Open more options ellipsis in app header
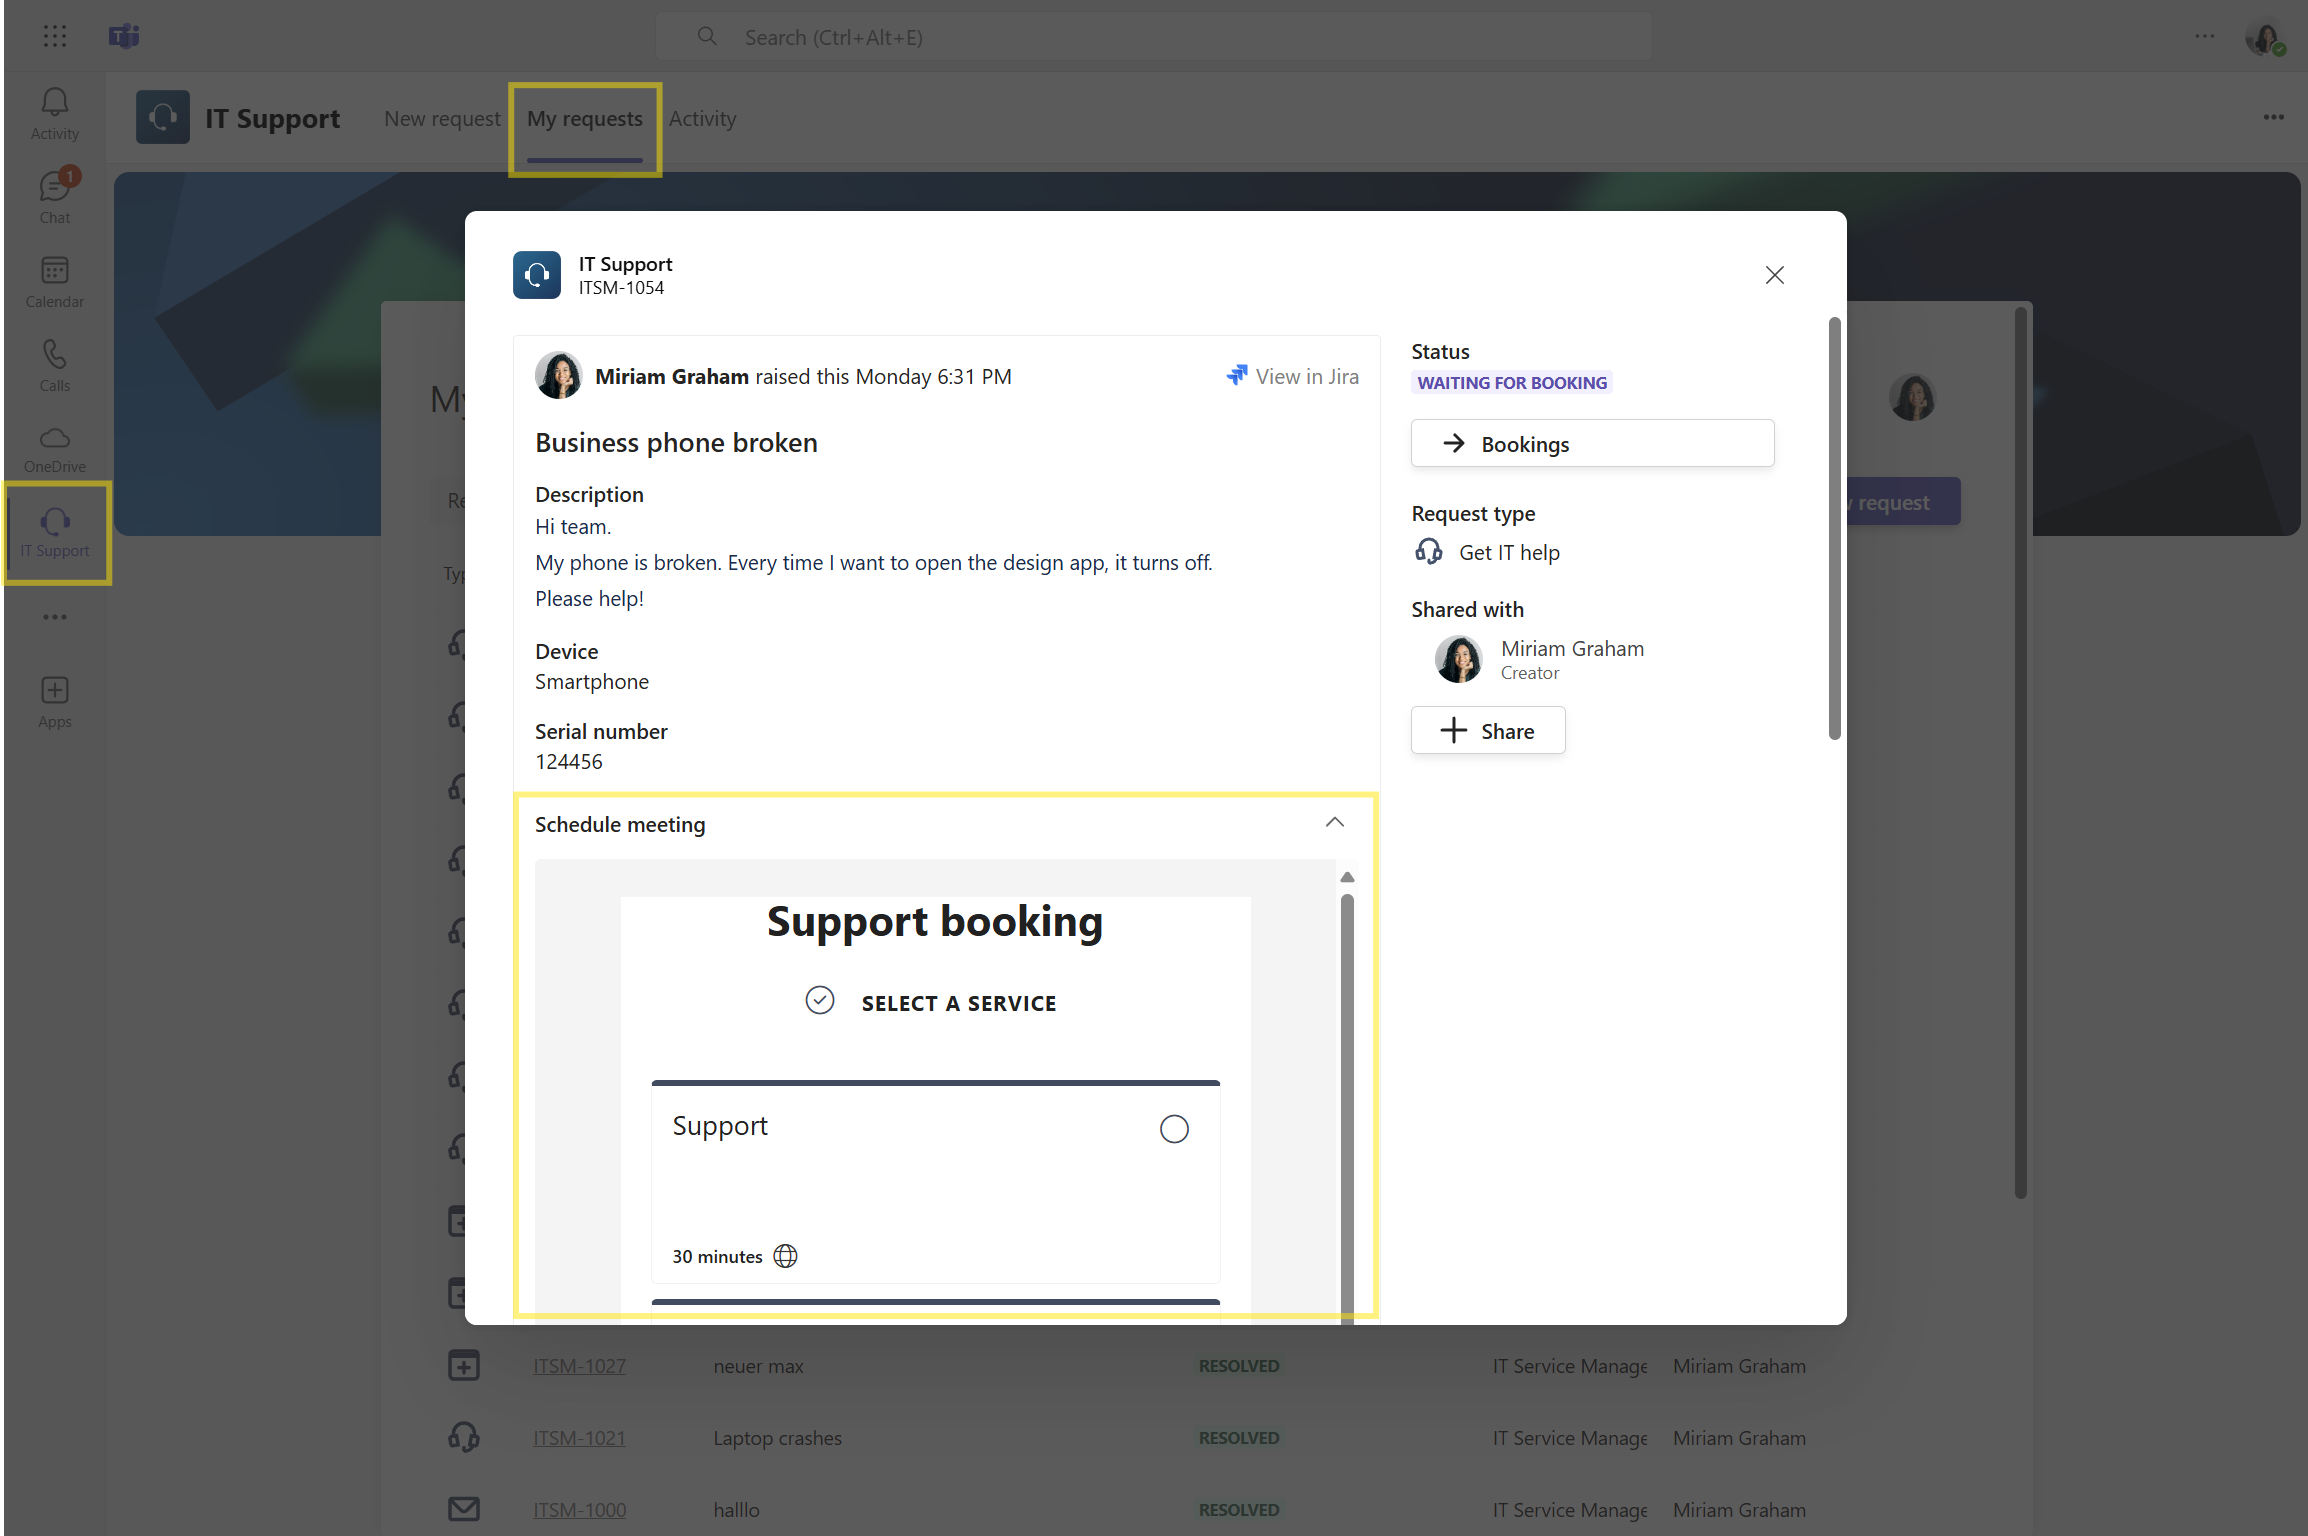 click(x=2273, y=118)
